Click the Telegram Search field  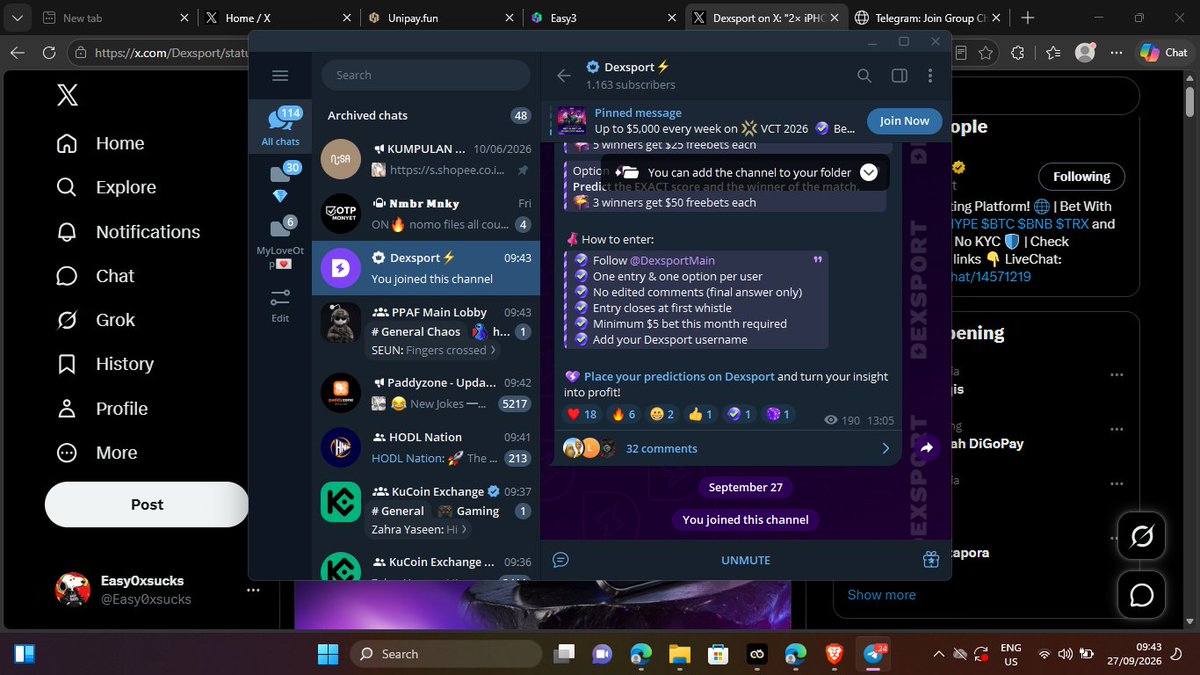426,75
